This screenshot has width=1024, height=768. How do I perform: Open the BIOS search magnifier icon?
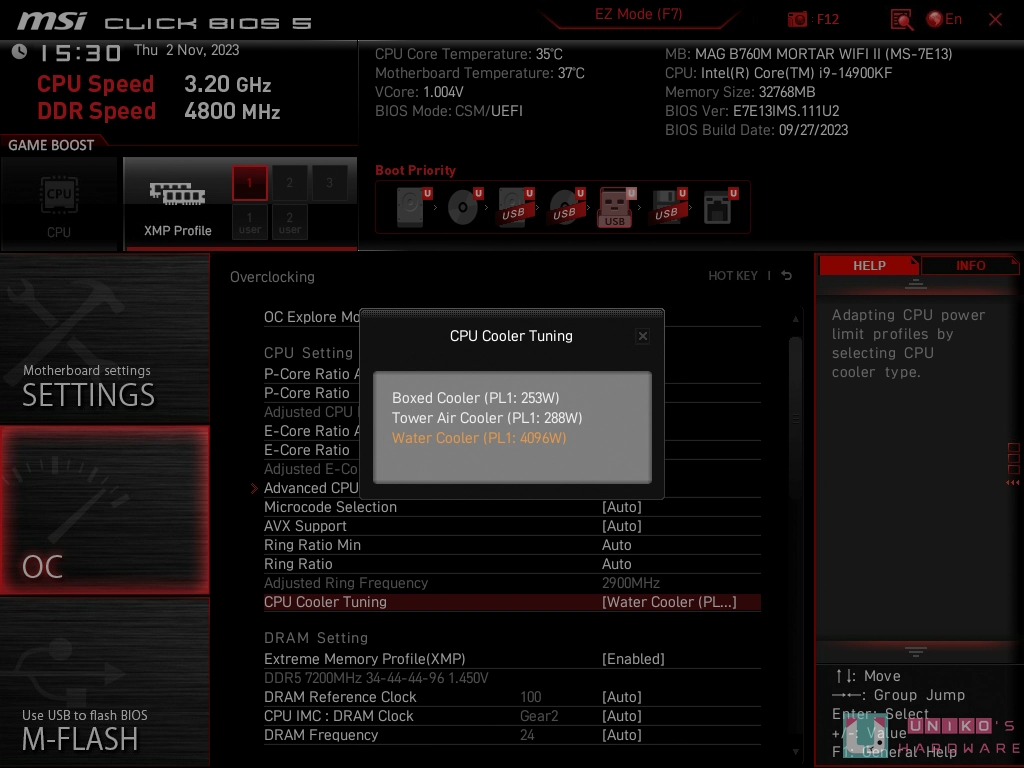(902, 20)
